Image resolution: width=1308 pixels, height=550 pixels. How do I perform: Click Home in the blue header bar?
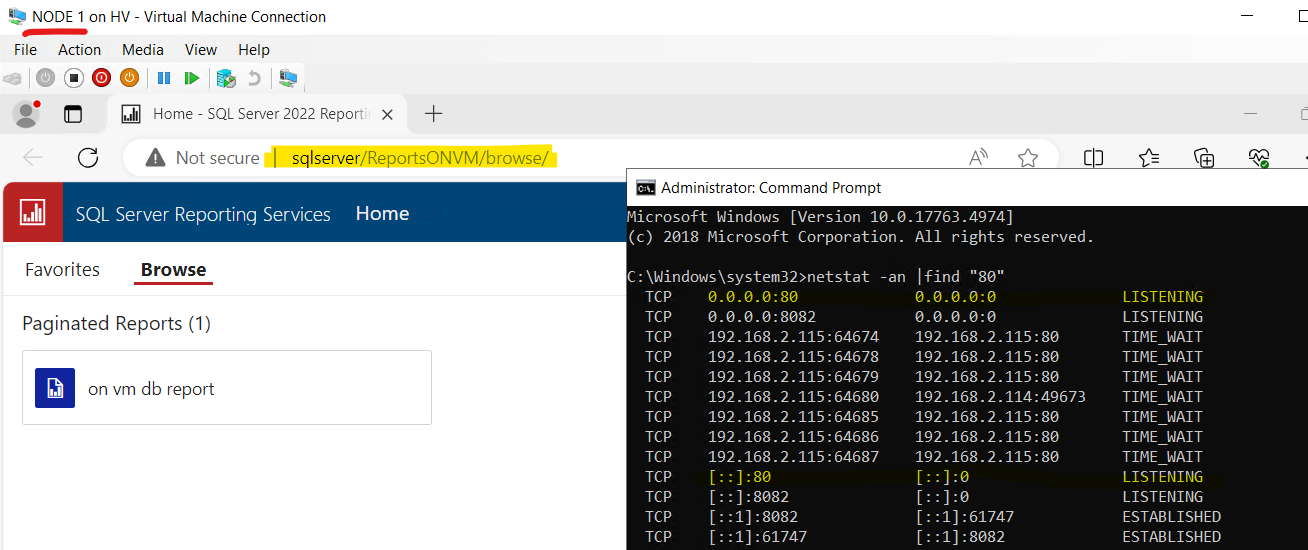[382, 213]
